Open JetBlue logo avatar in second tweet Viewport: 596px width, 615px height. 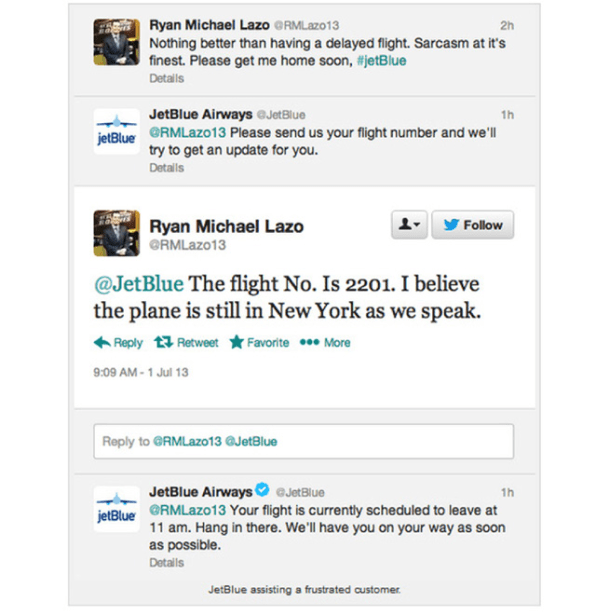tap(116, 131)
